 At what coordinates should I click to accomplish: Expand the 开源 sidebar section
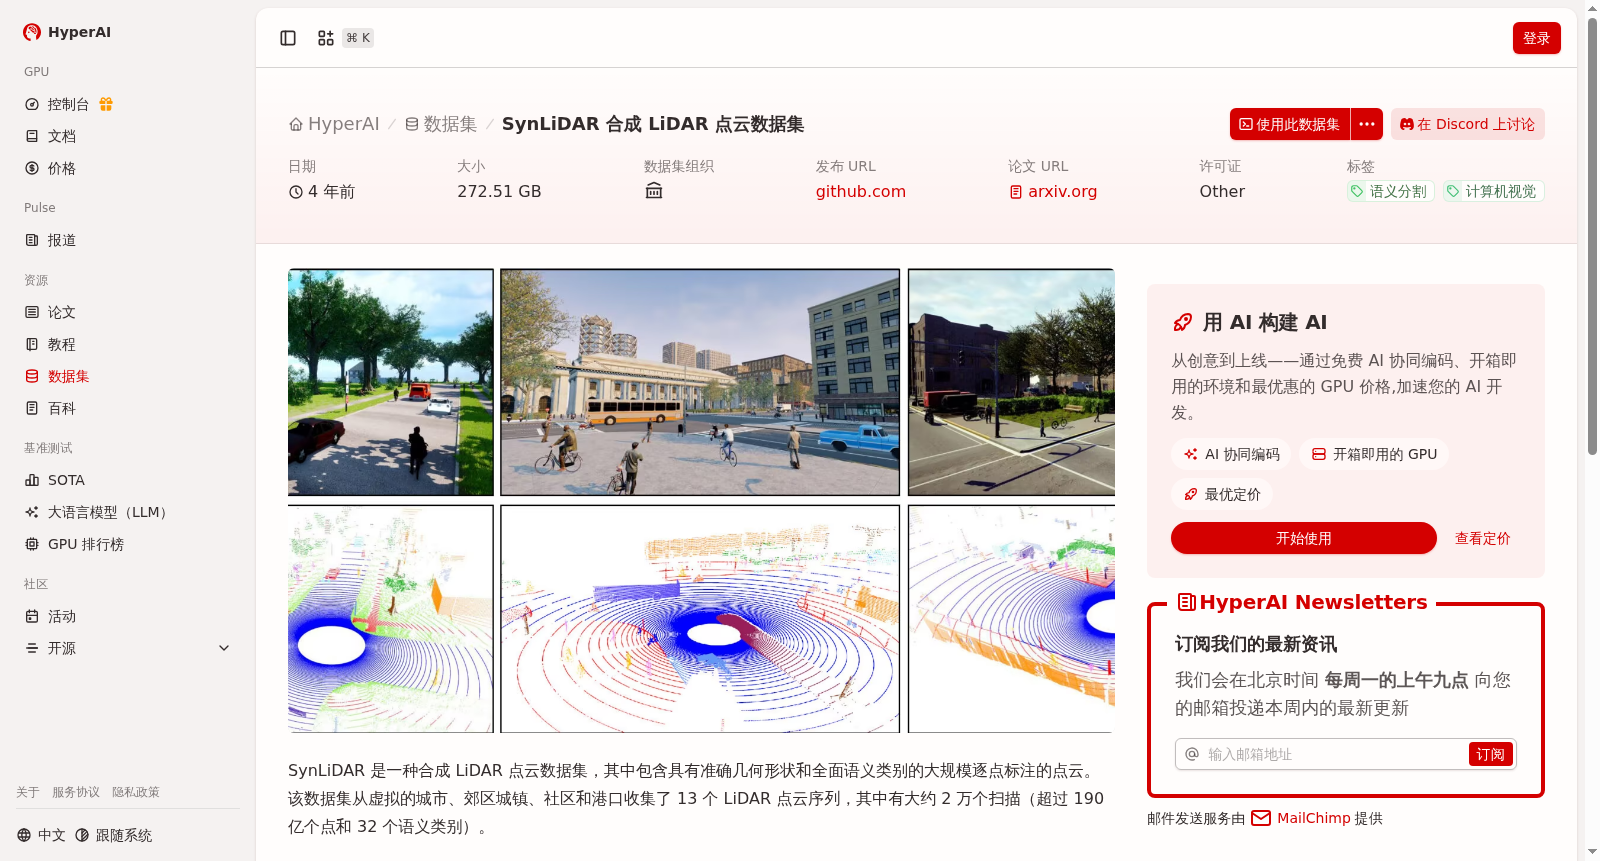(128, 648)
